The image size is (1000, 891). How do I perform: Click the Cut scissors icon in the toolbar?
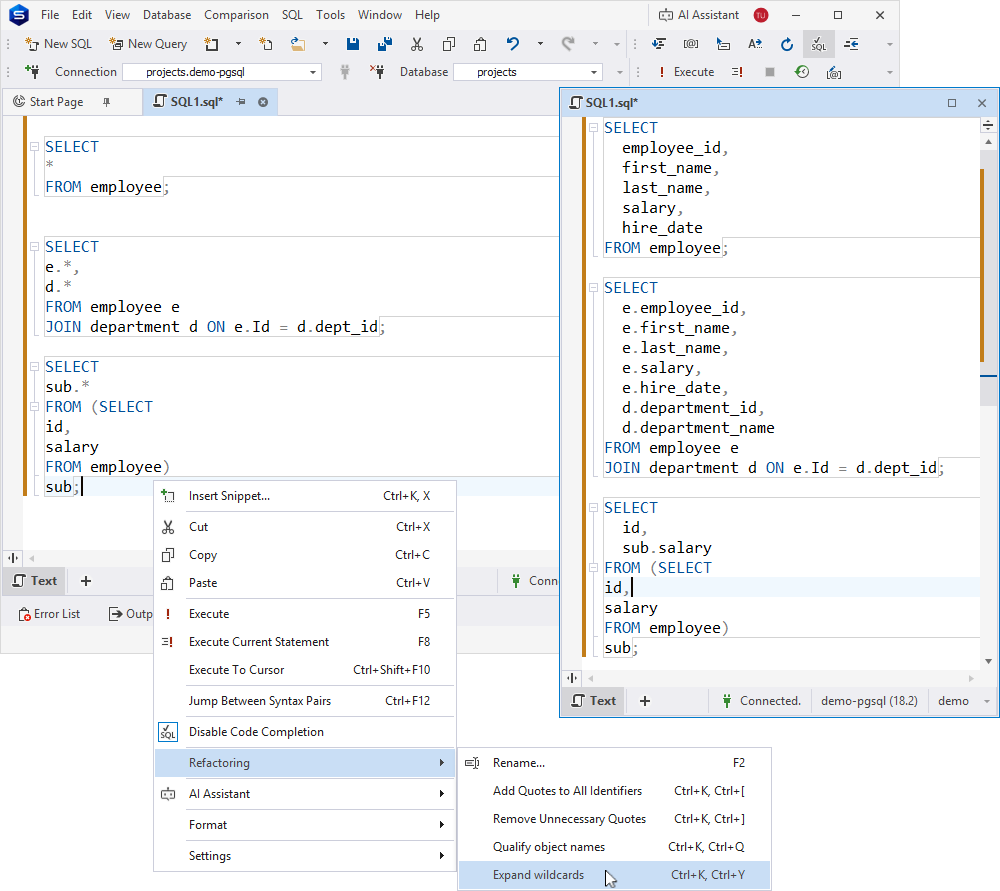(x=417, y=44)
